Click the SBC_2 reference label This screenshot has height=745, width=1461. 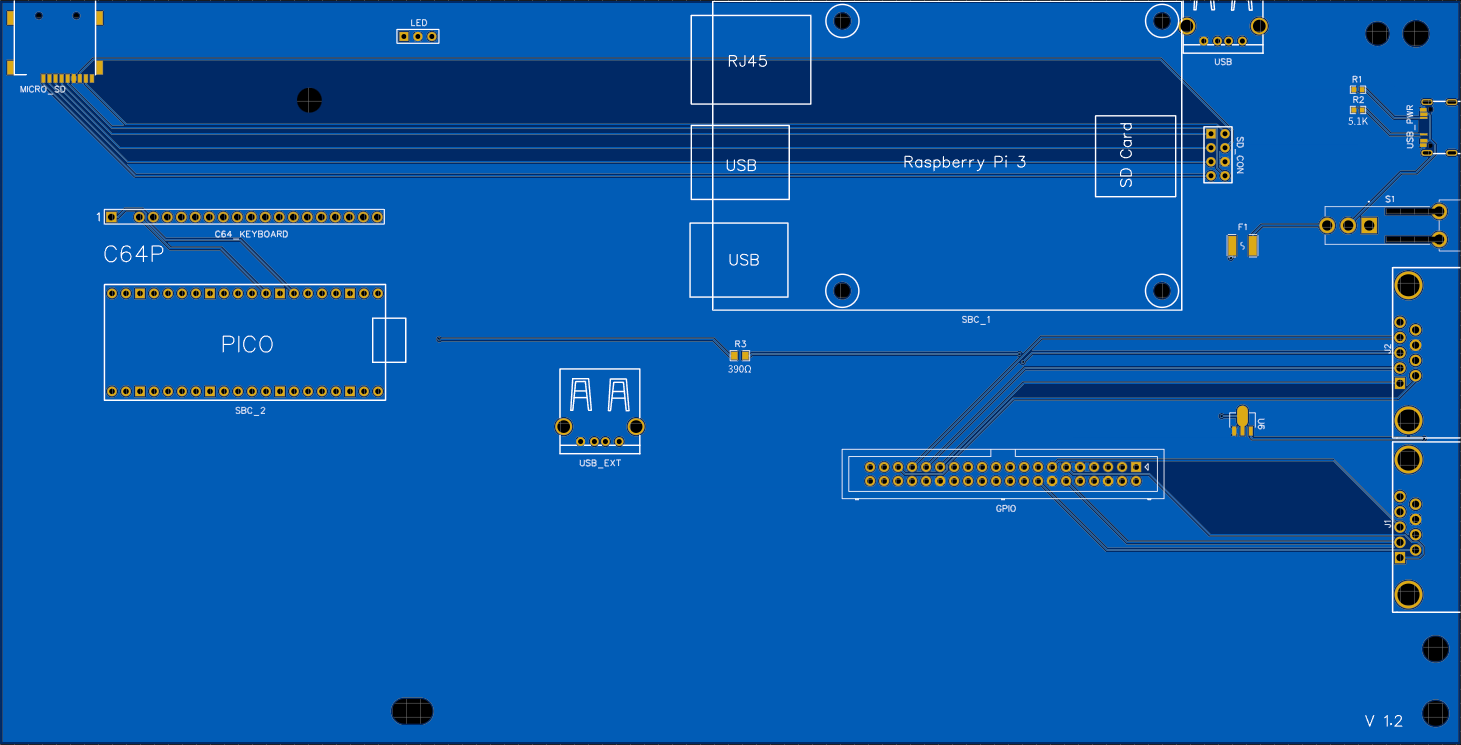[x=250, y=411]
